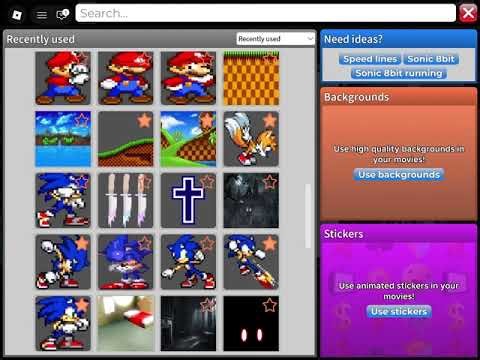The width and height of the screenshot is (480, 360).
Task: Favorite the three knives with its star
Action: pos(145,182)
